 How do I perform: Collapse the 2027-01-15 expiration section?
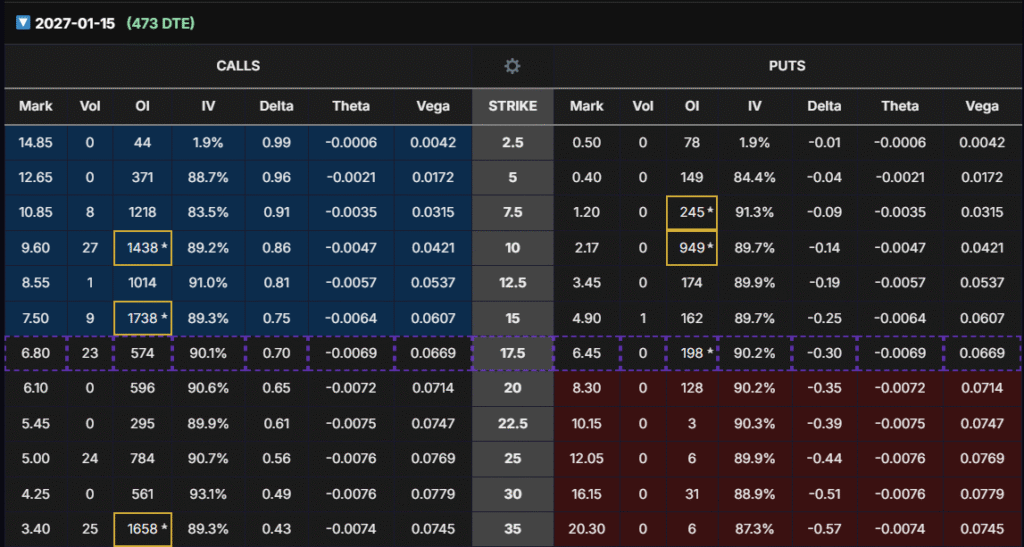tap(23, 23)
